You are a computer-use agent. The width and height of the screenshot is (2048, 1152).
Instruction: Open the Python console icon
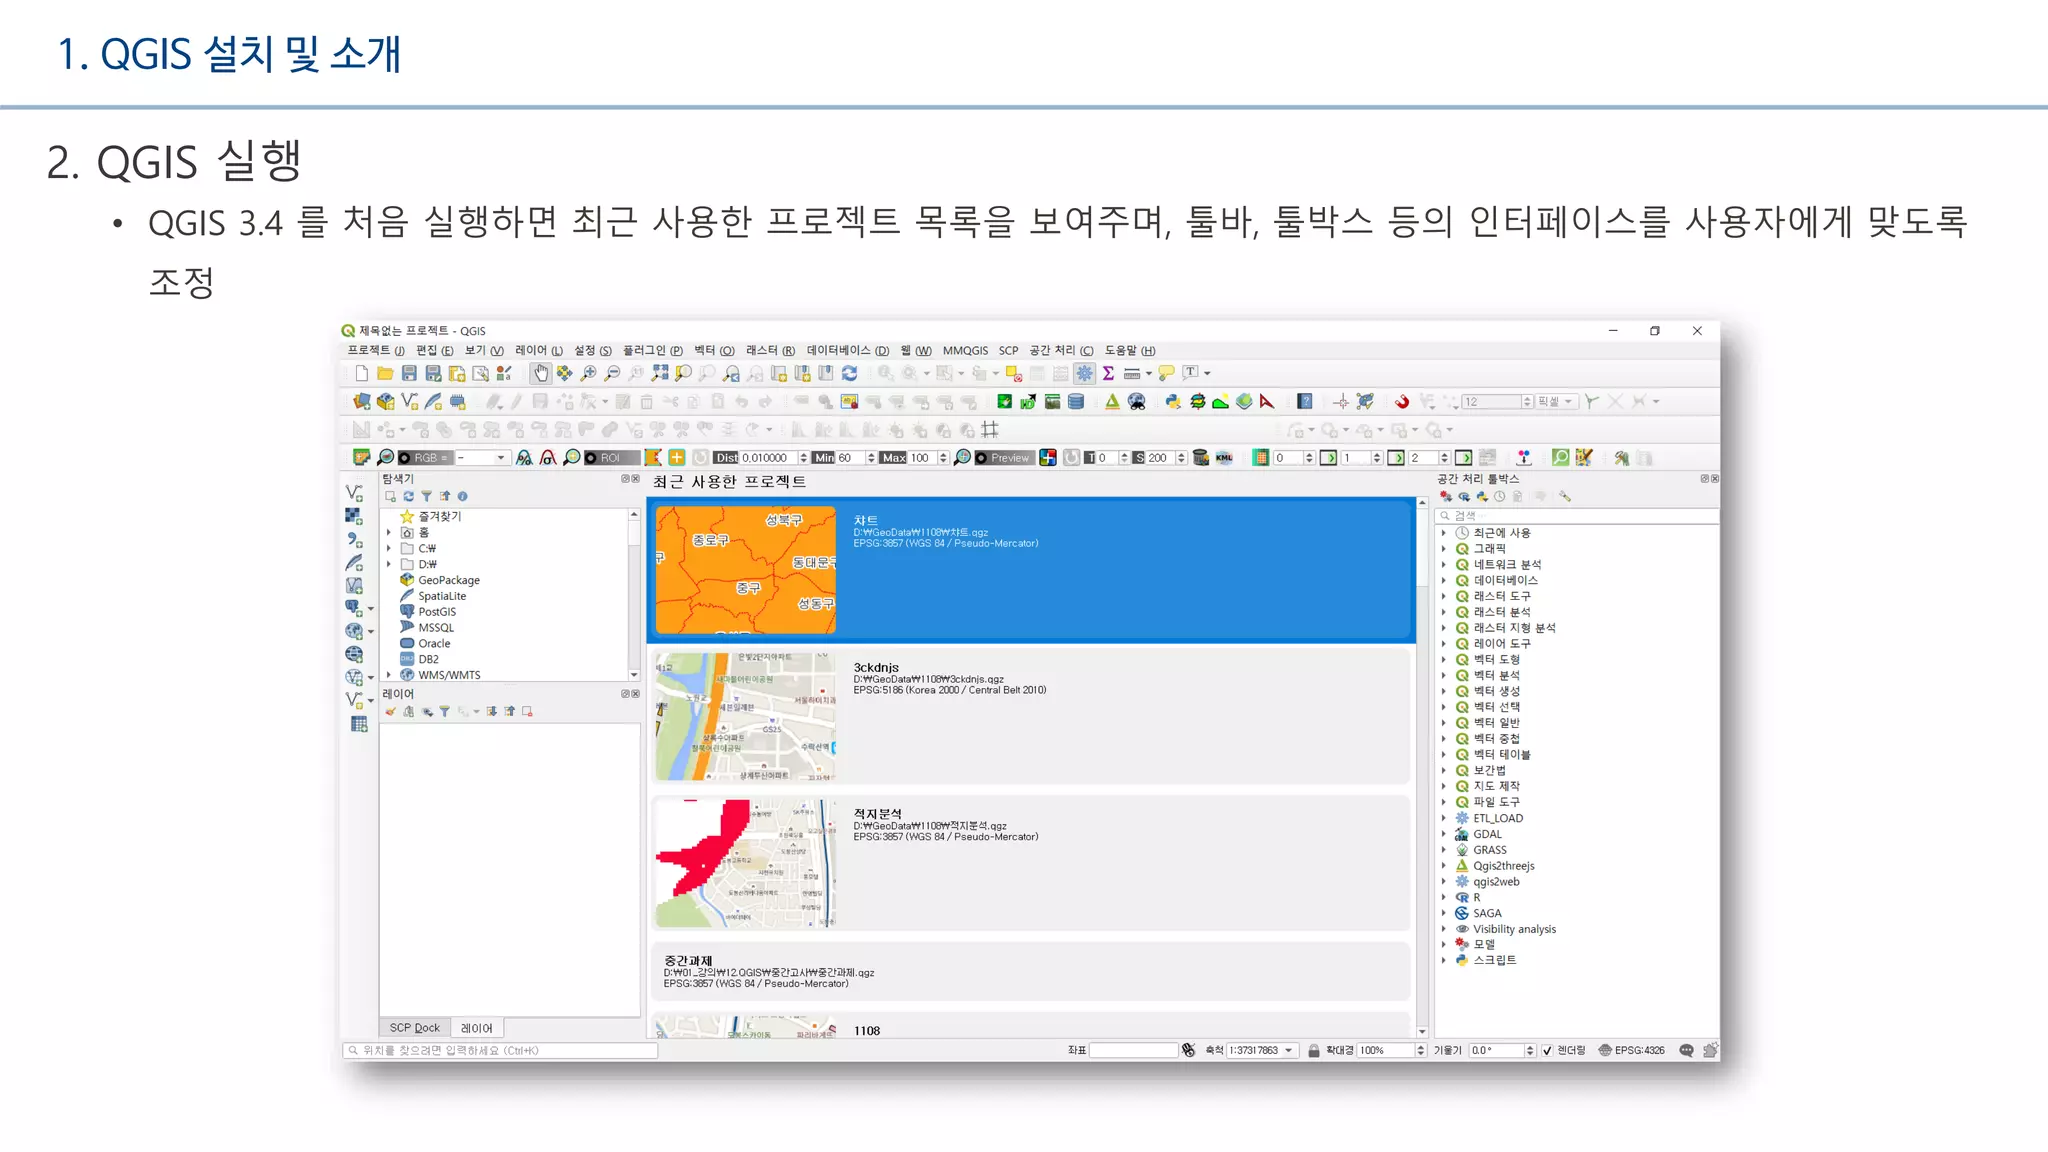tap(1173, 402)
